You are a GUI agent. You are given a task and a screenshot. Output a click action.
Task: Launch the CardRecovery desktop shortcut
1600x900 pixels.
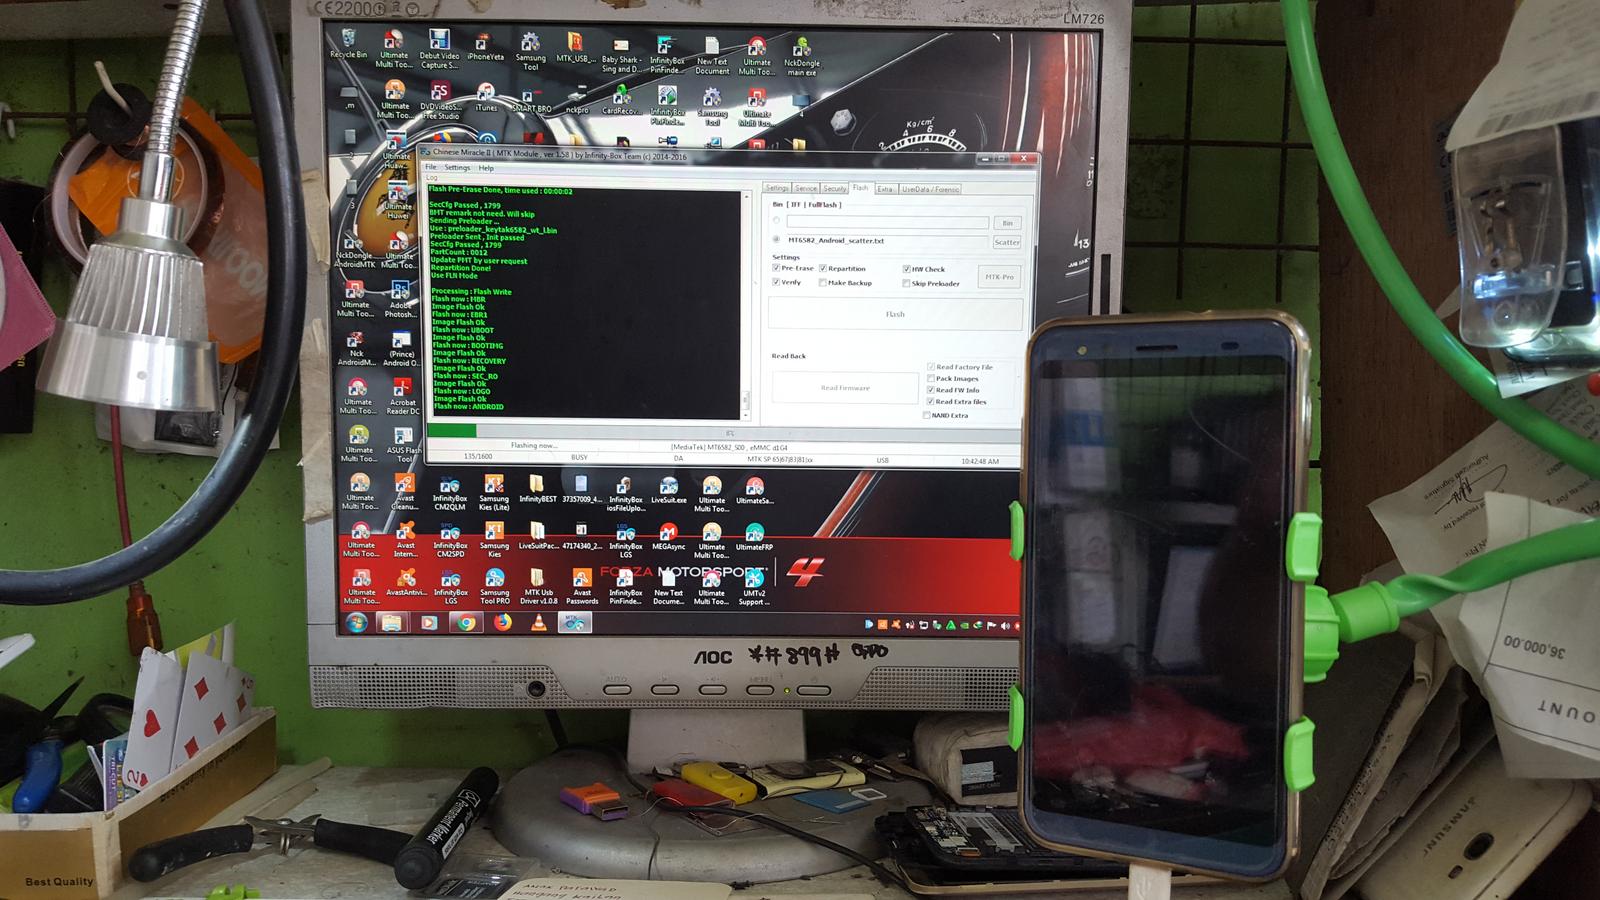620,100
